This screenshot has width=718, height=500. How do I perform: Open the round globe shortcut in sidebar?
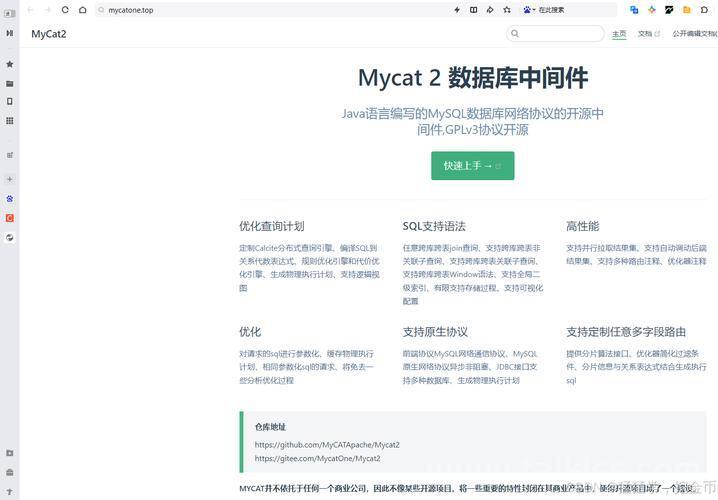(10, 237)
